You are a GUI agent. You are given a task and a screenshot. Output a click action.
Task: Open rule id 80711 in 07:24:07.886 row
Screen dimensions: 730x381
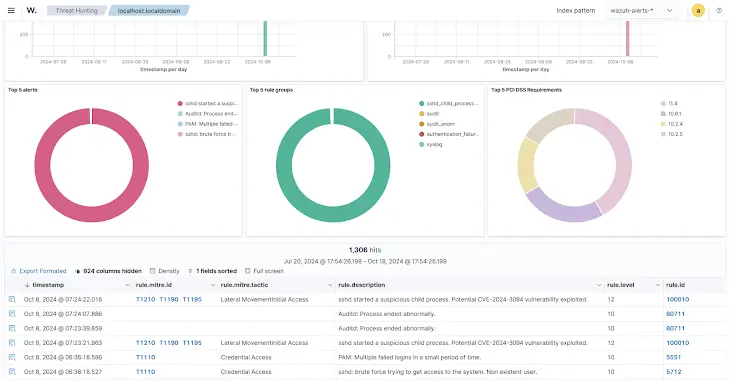(x=675, y=314)
